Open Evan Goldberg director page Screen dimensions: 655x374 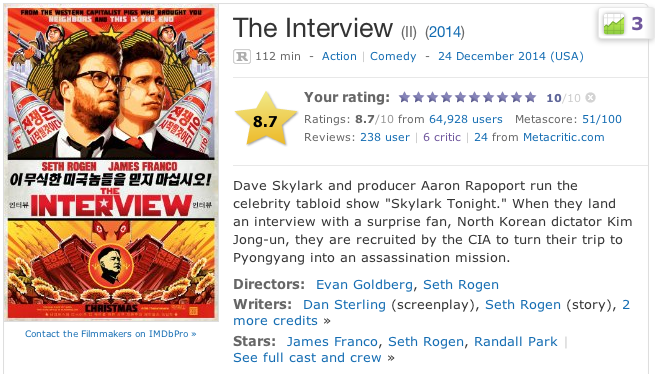364,285
